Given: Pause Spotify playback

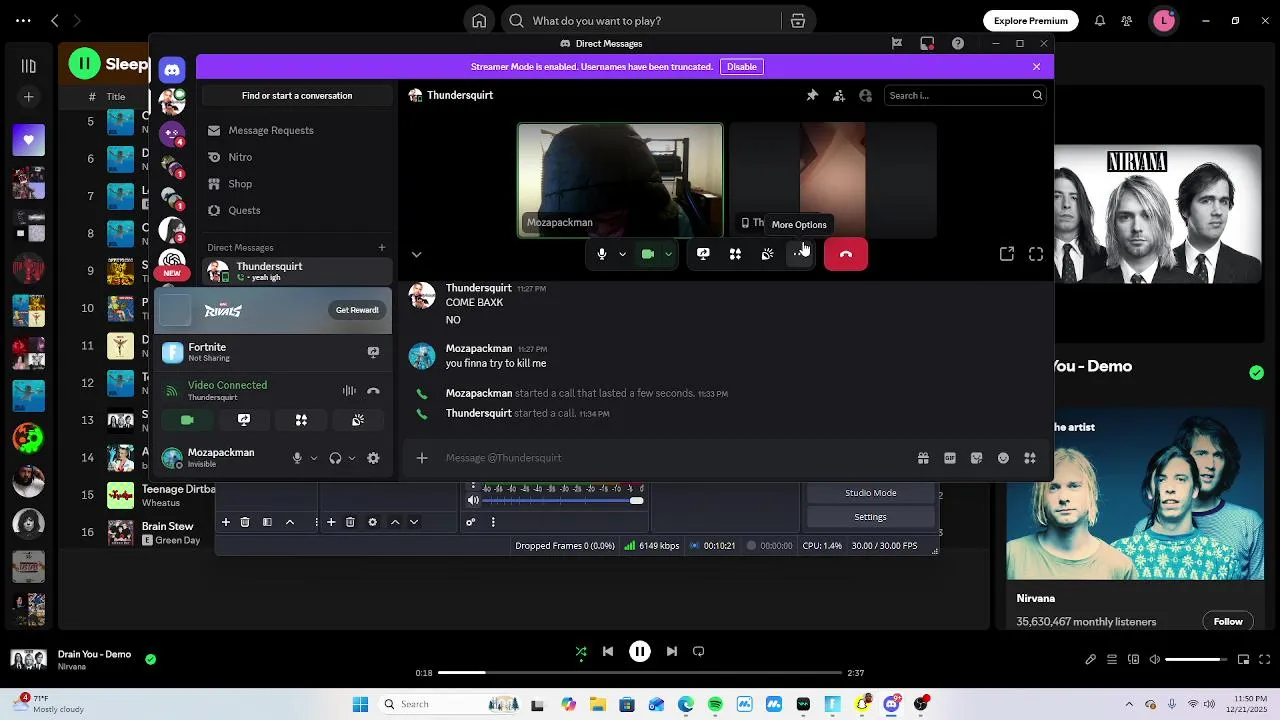Looking at the screenshot, I should 640,651.
